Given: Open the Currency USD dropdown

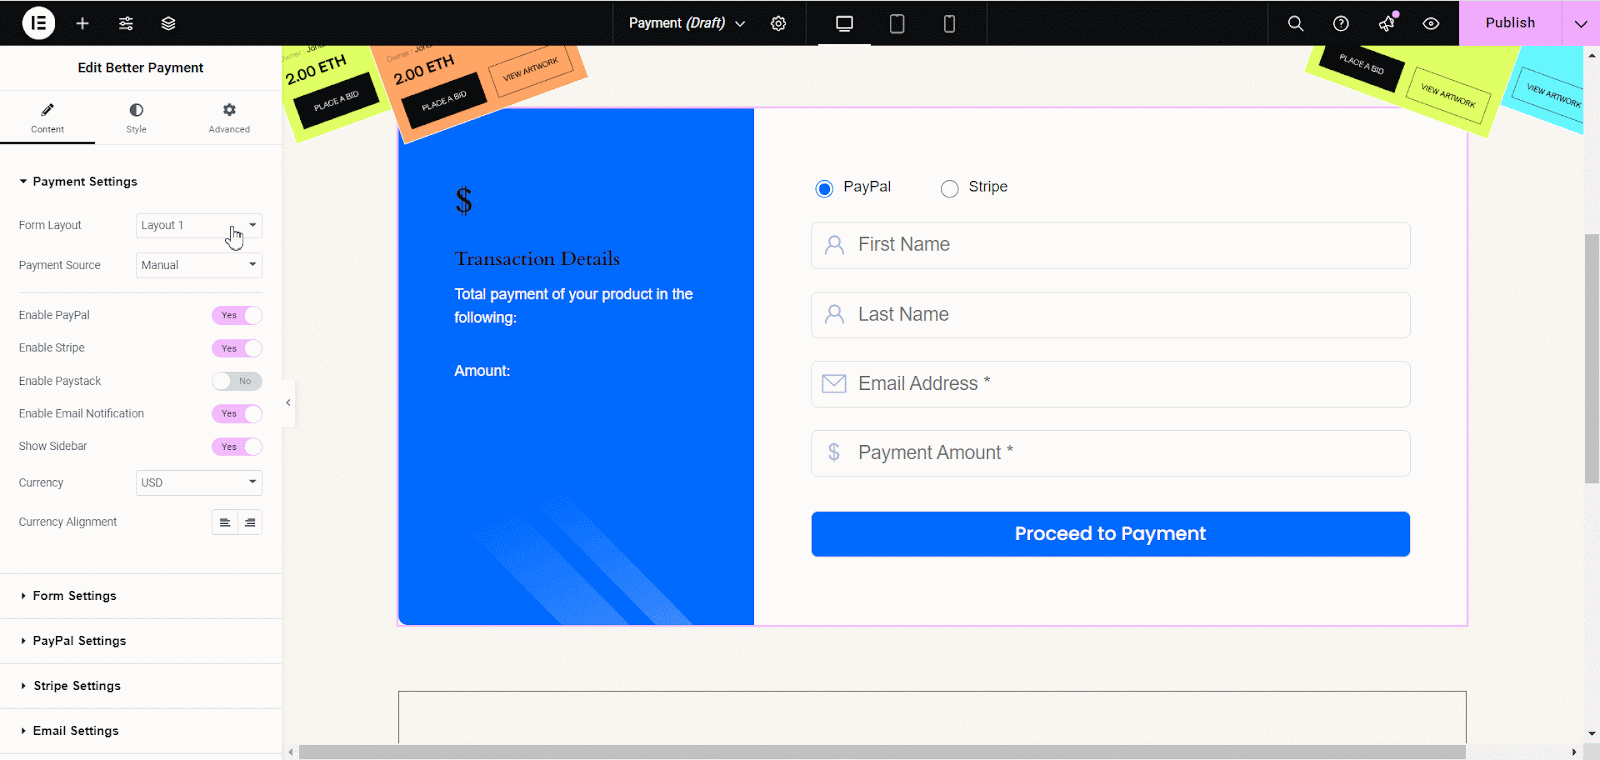Looking at the screenshot, I should pyautogui.click(x=199, y=483).
